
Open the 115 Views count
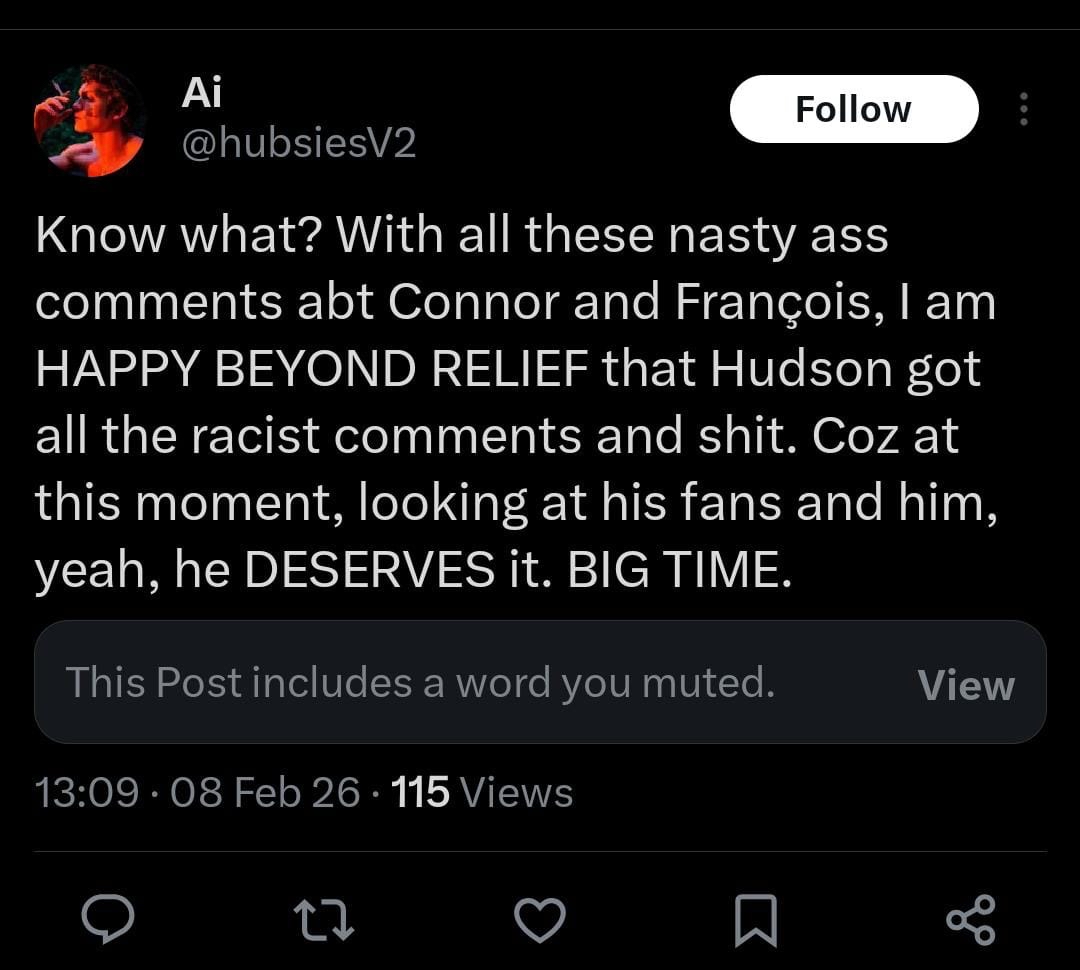coord(481,793)
